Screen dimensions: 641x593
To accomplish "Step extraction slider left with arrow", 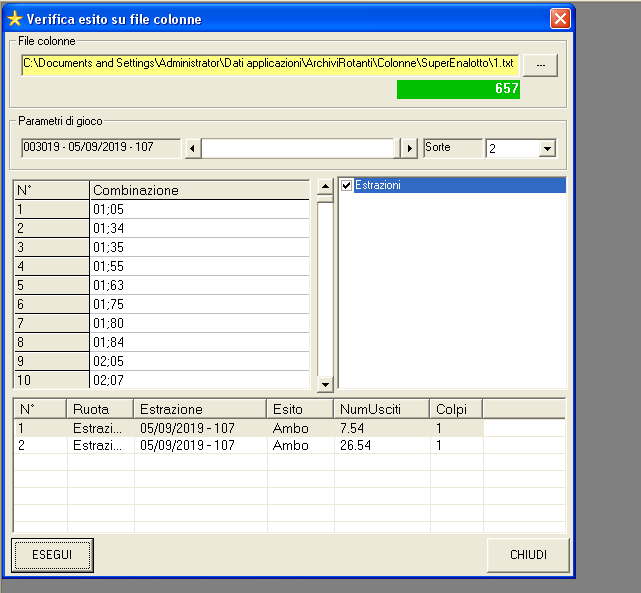I will point(193,148).
